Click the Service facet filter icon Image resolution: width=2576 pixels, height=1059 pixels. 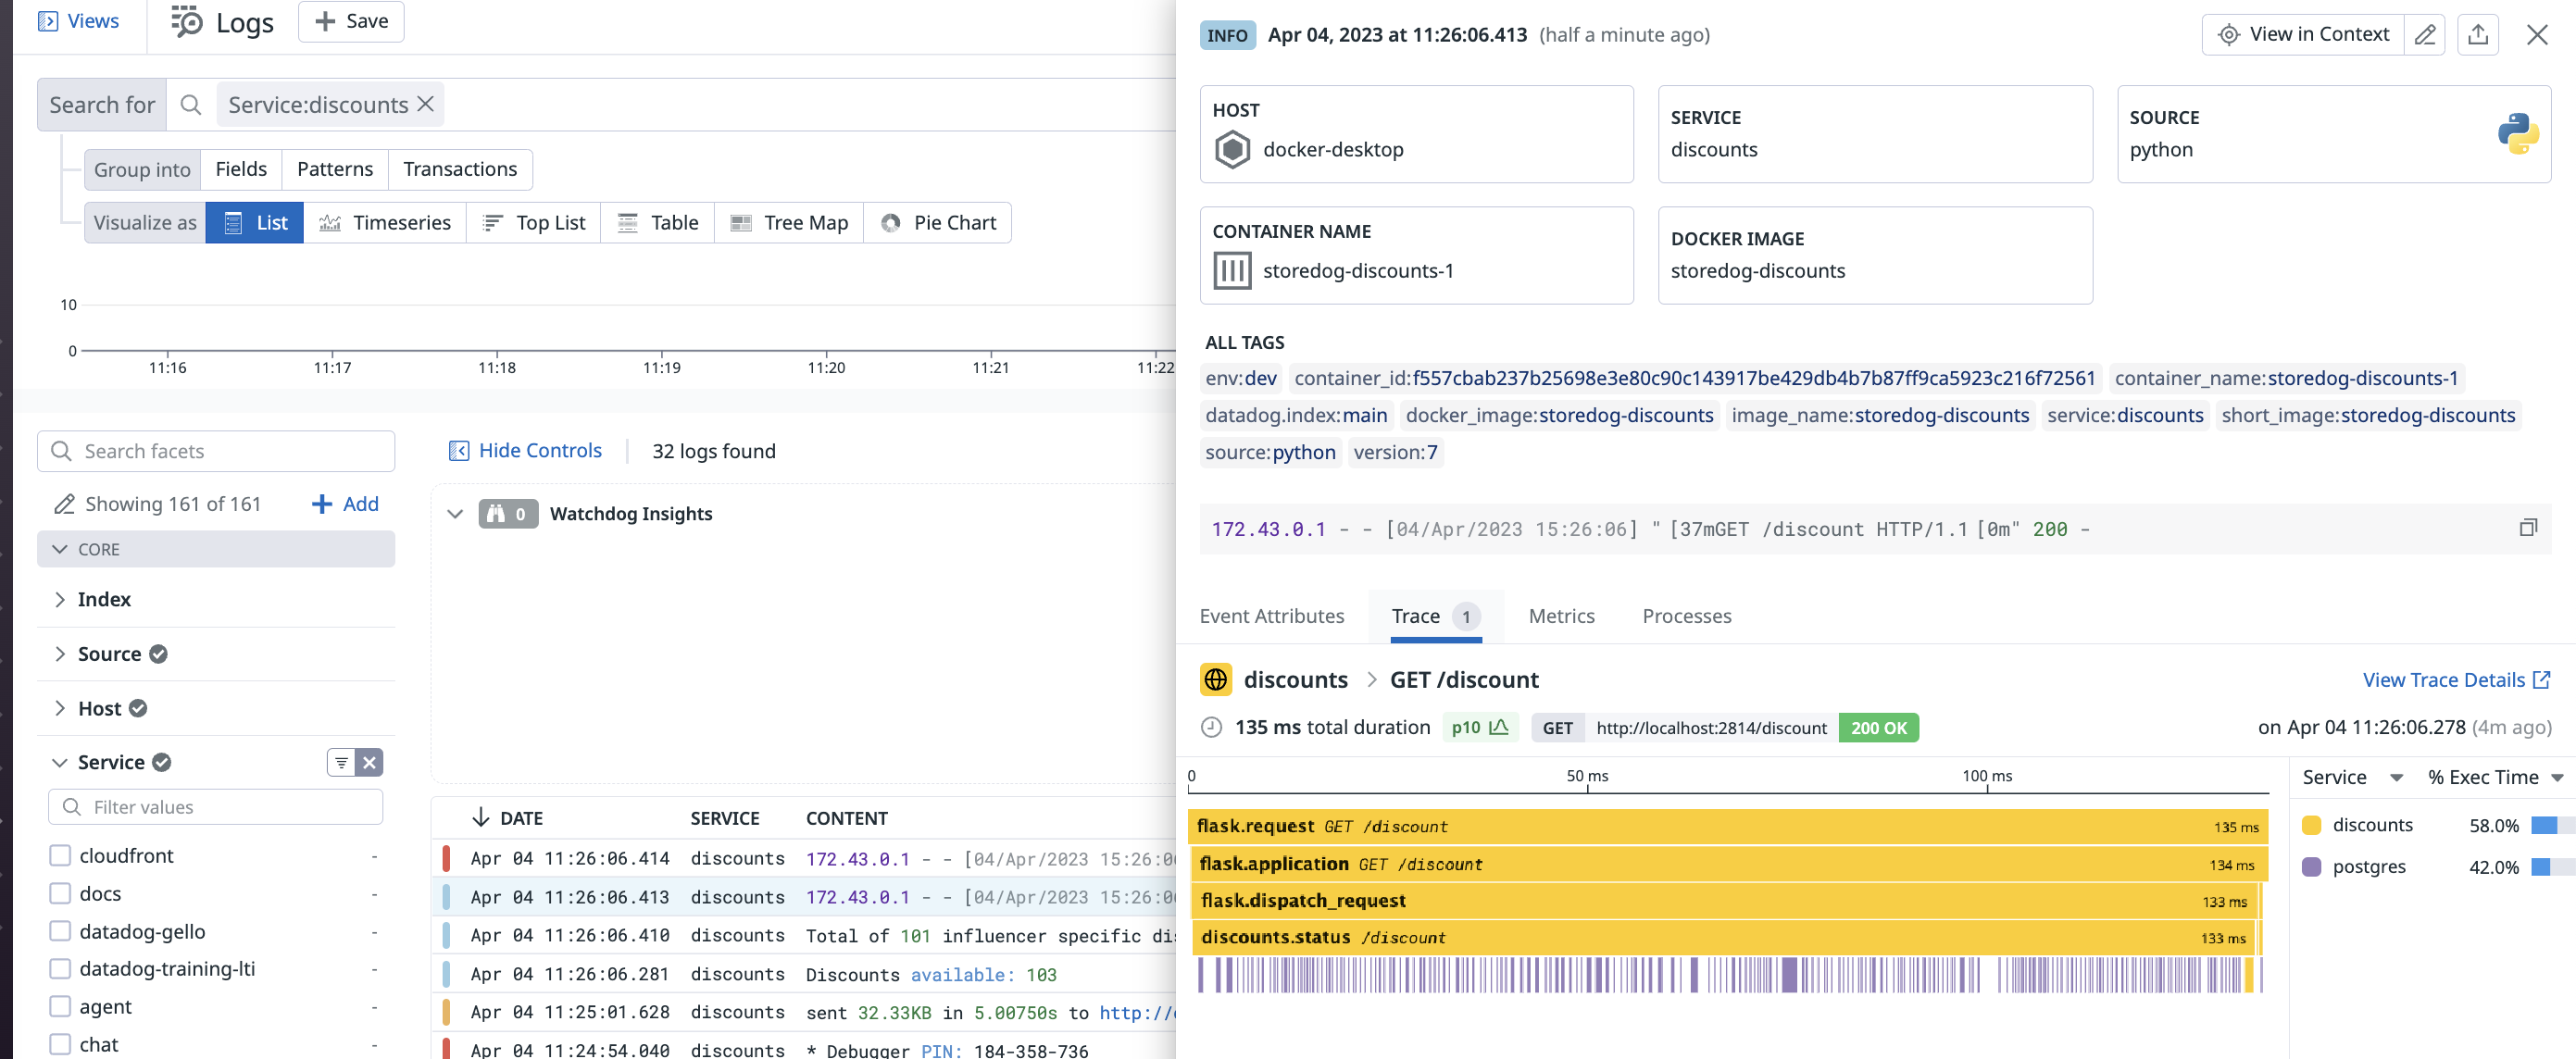341,763
